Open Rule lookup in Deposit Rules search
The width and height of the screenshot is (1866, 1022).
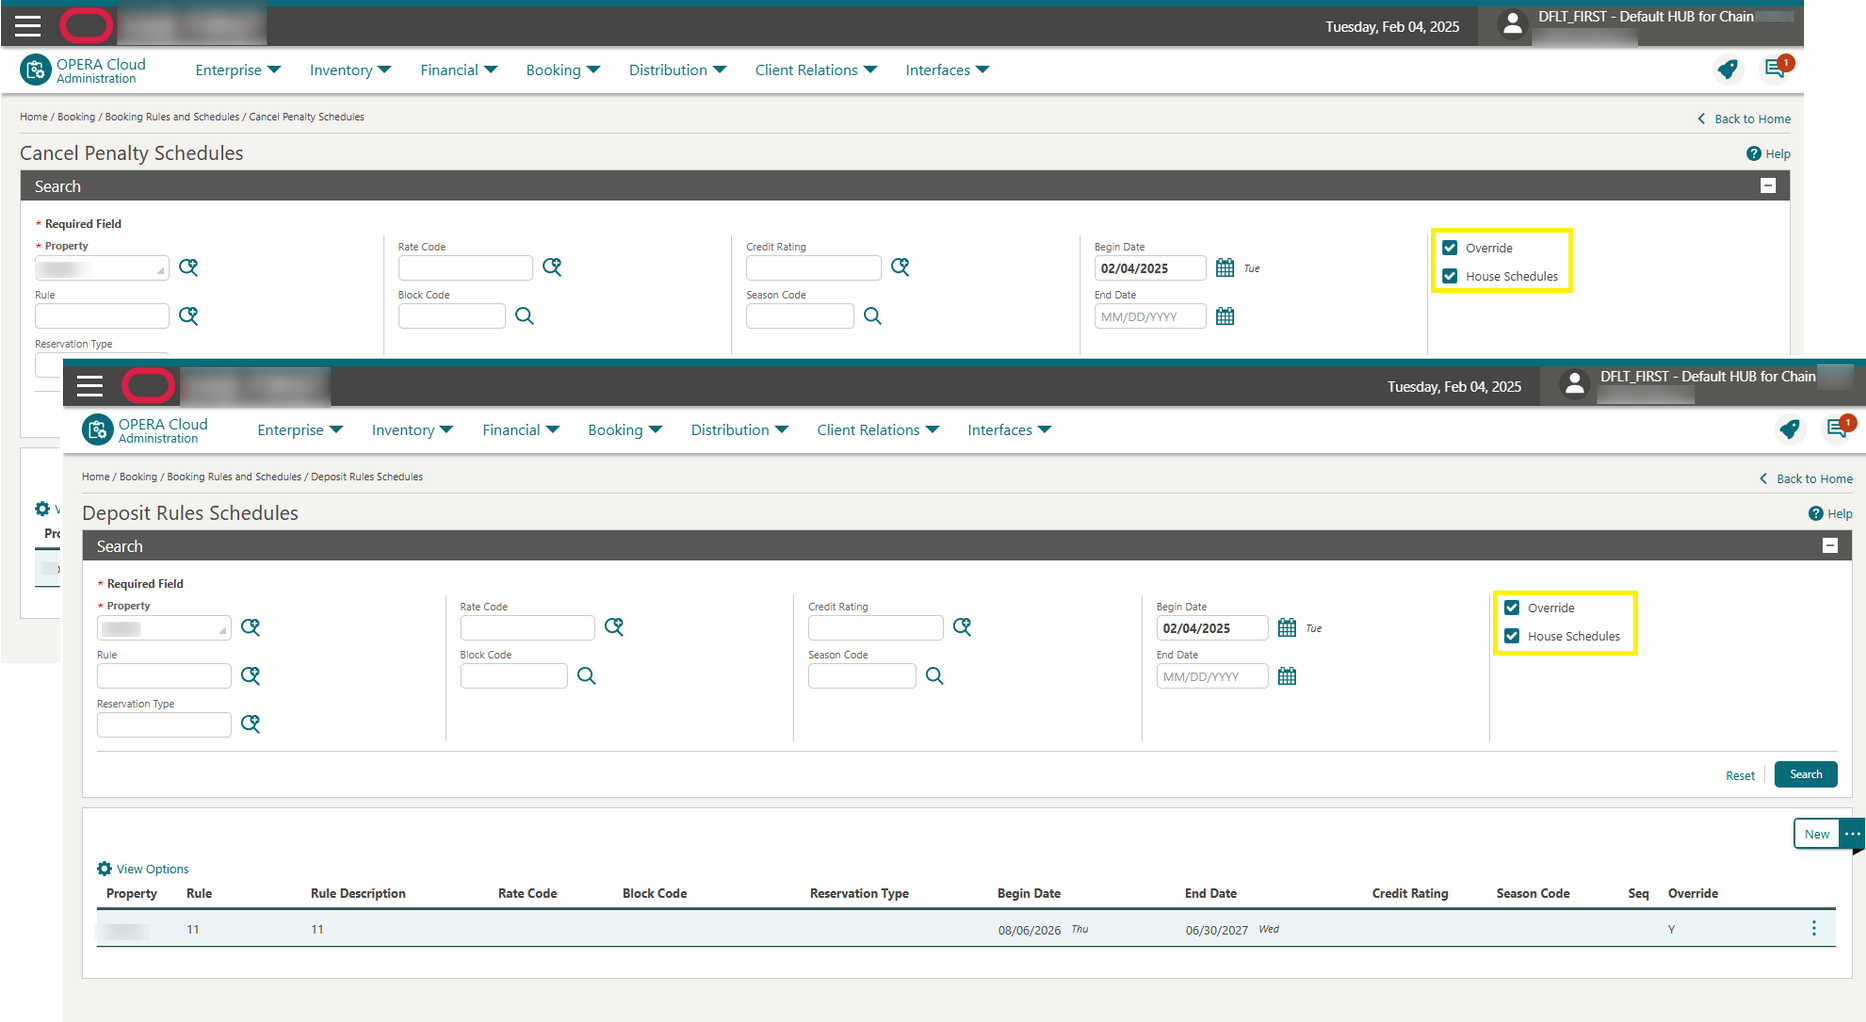(x=250, y=675)
